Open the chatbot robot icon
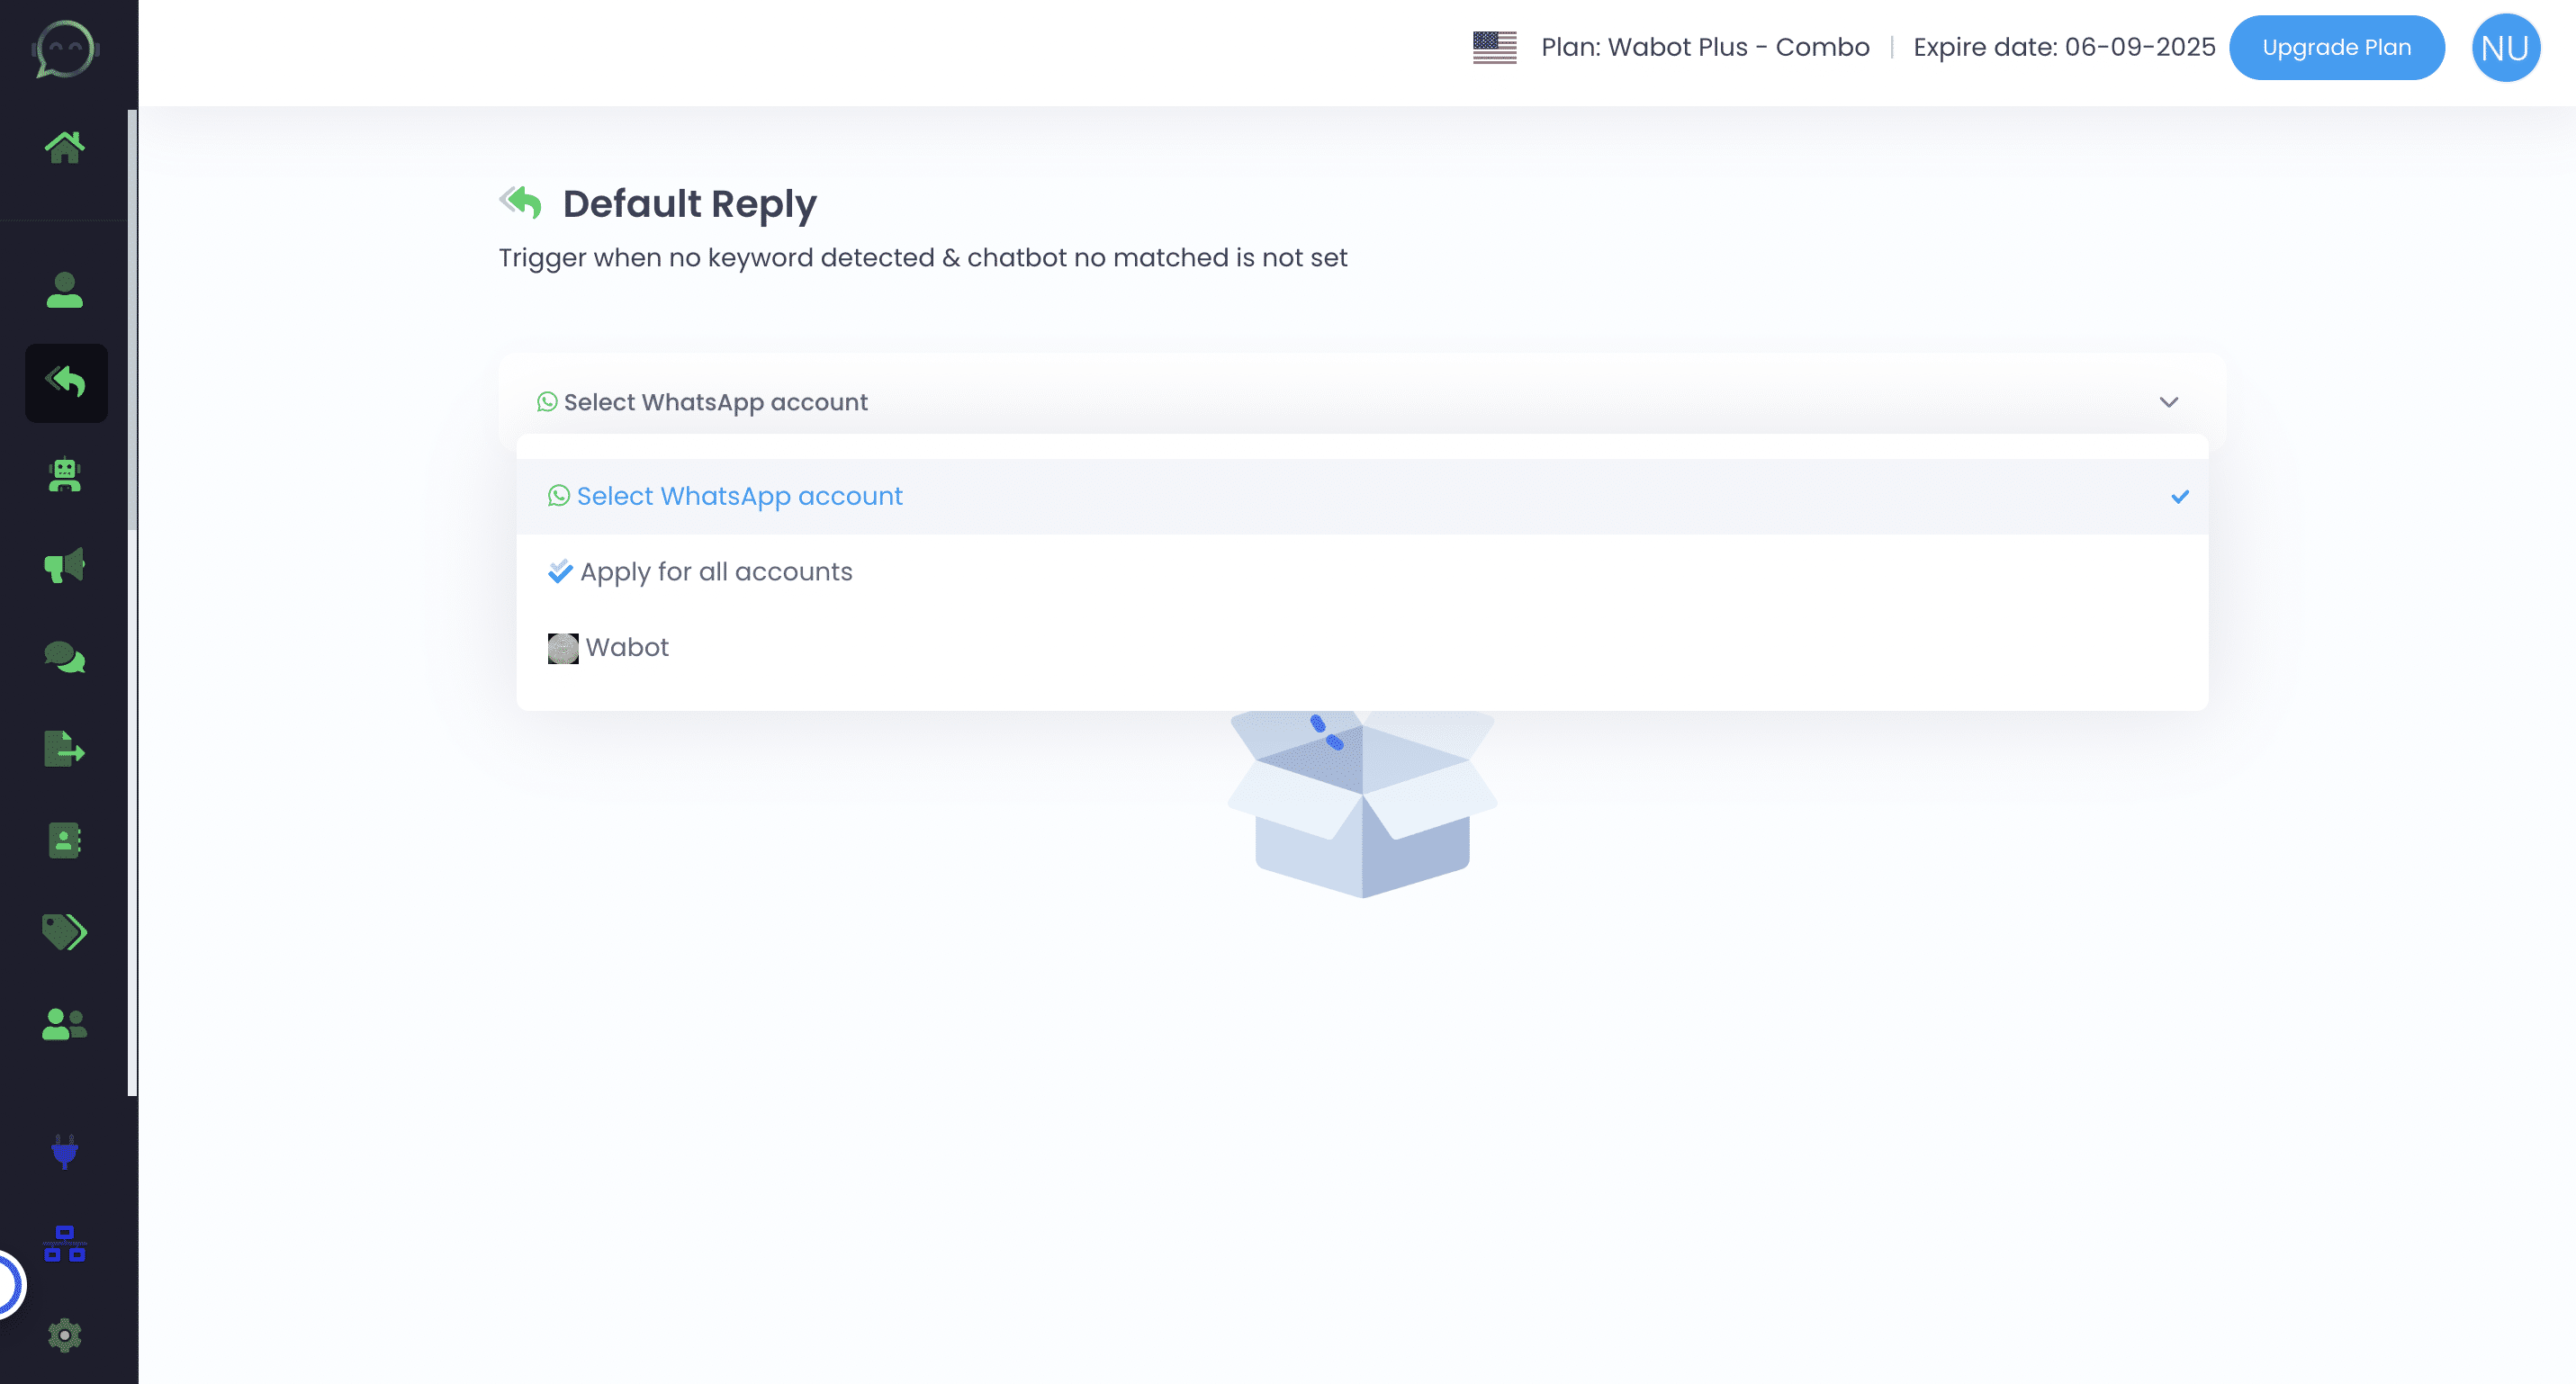Image resolution: width=2576 pixels, height=1384 pixels. pyautogui.click(x=65, y=474)
